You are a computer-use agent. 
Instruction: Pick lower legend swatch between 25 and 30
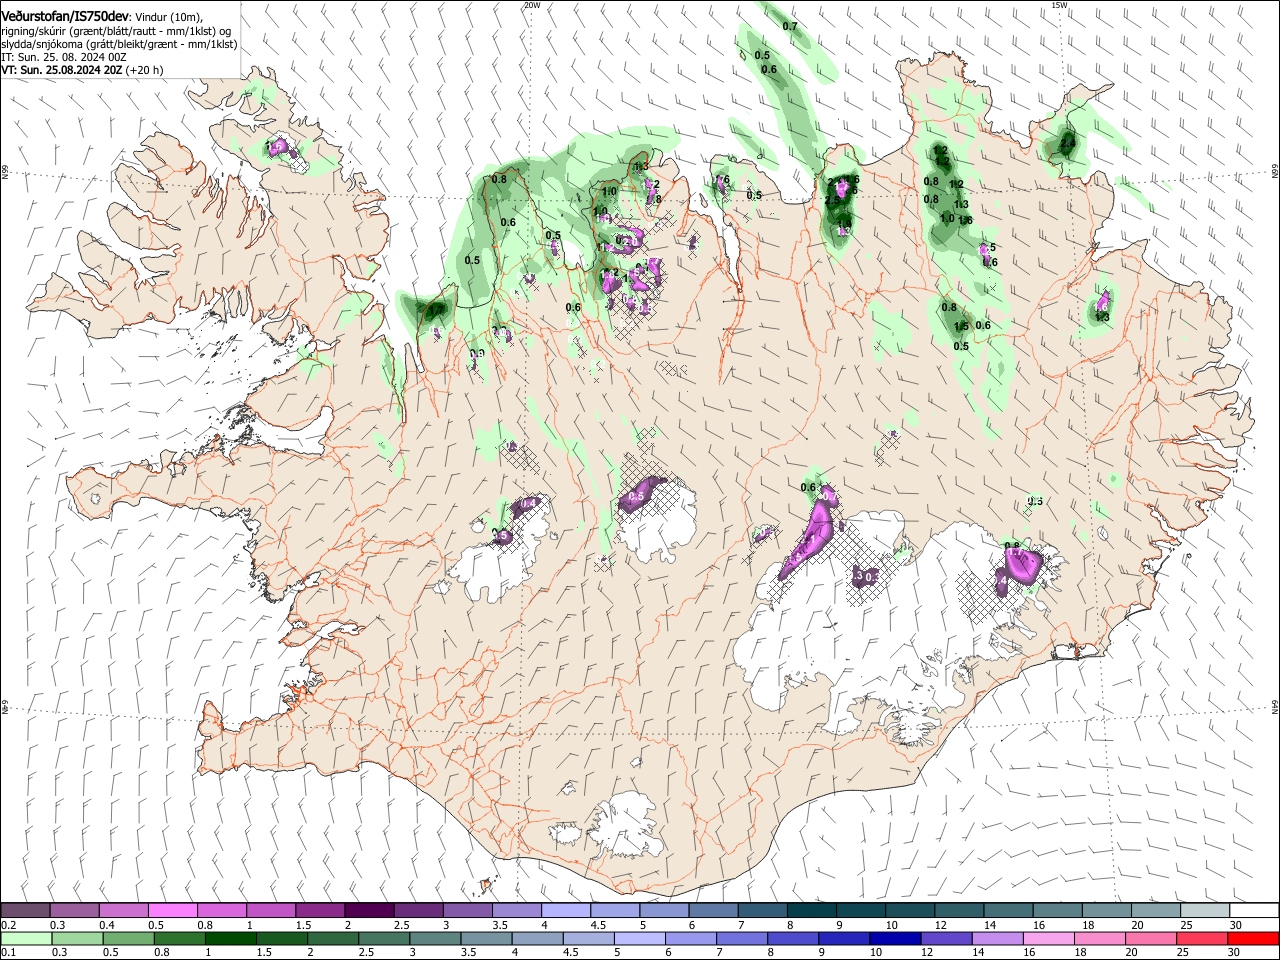[1203, 938]
